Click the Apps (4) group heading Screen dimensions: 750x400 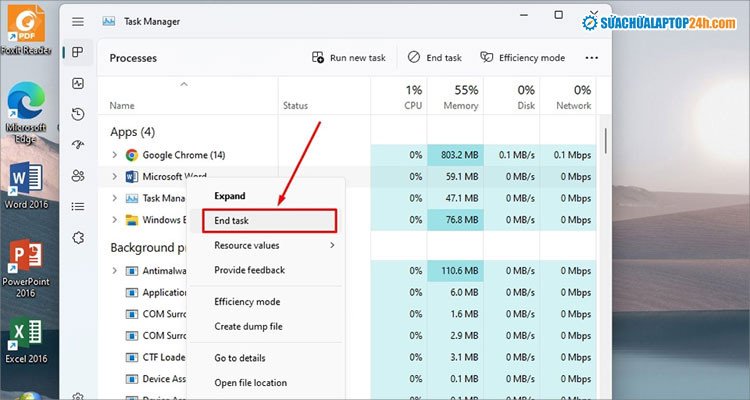[x=132, y=132]
